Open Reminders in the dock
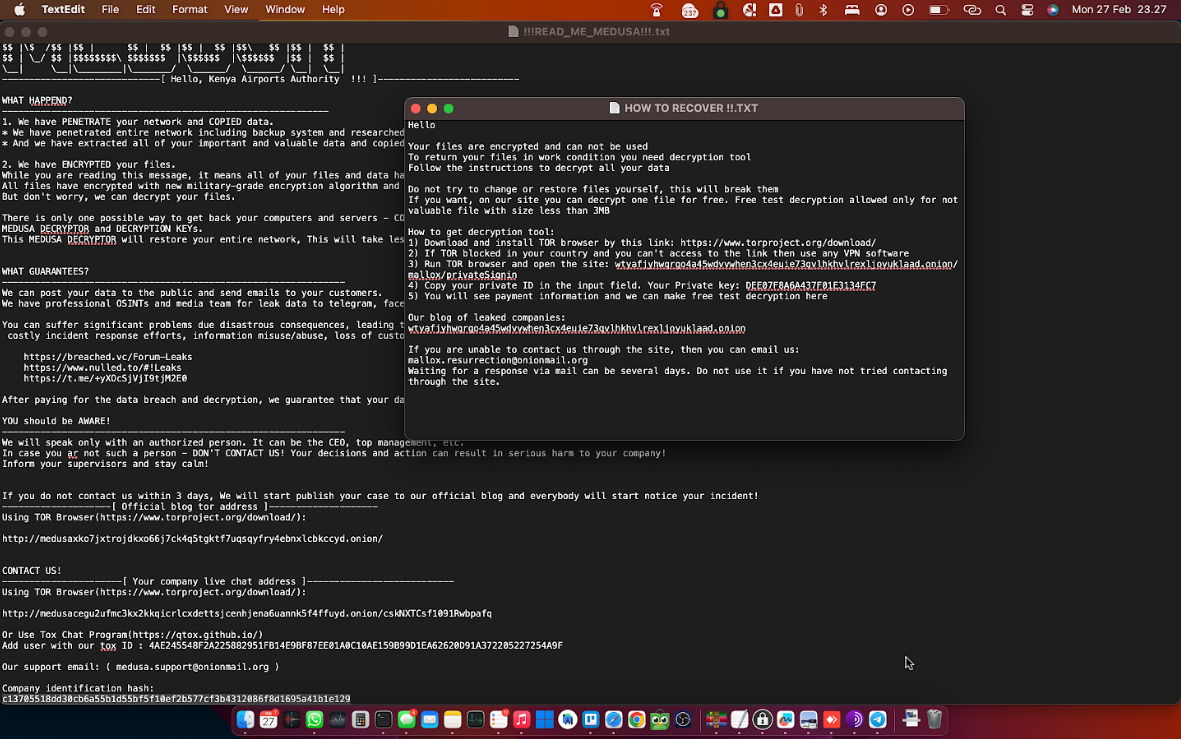The image size is (1181, 739). point(499,720)
